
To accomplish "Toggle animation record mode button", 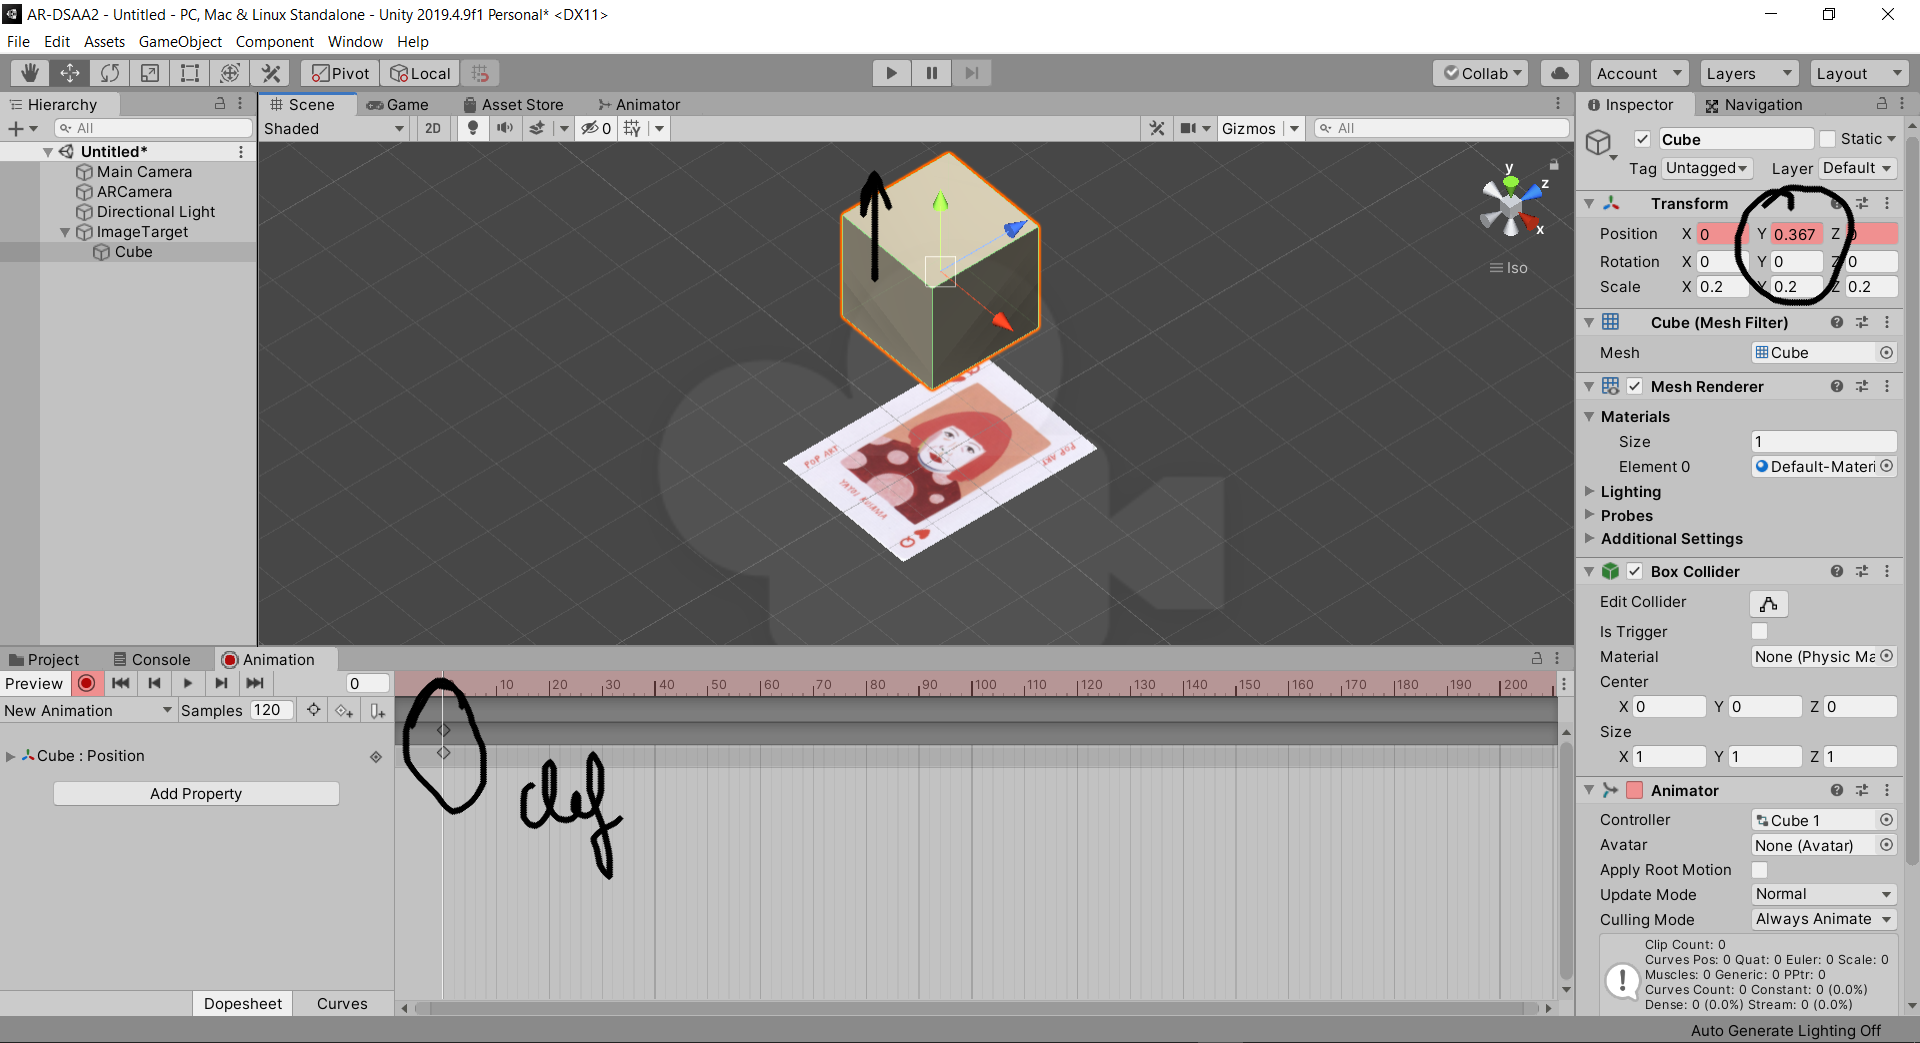I will (x=87, y=683).
